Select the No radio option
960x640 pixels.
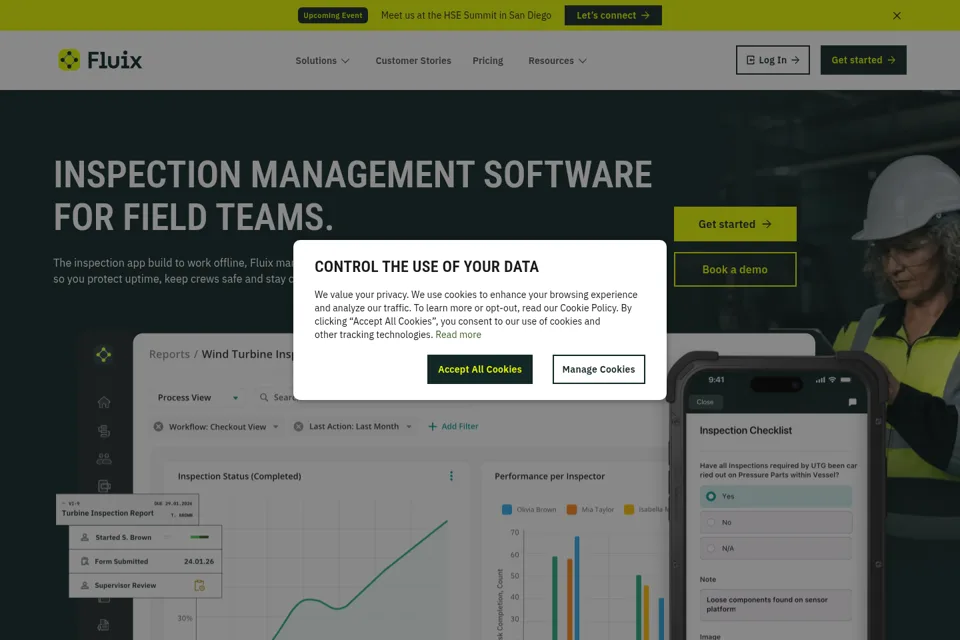point(775,522)
